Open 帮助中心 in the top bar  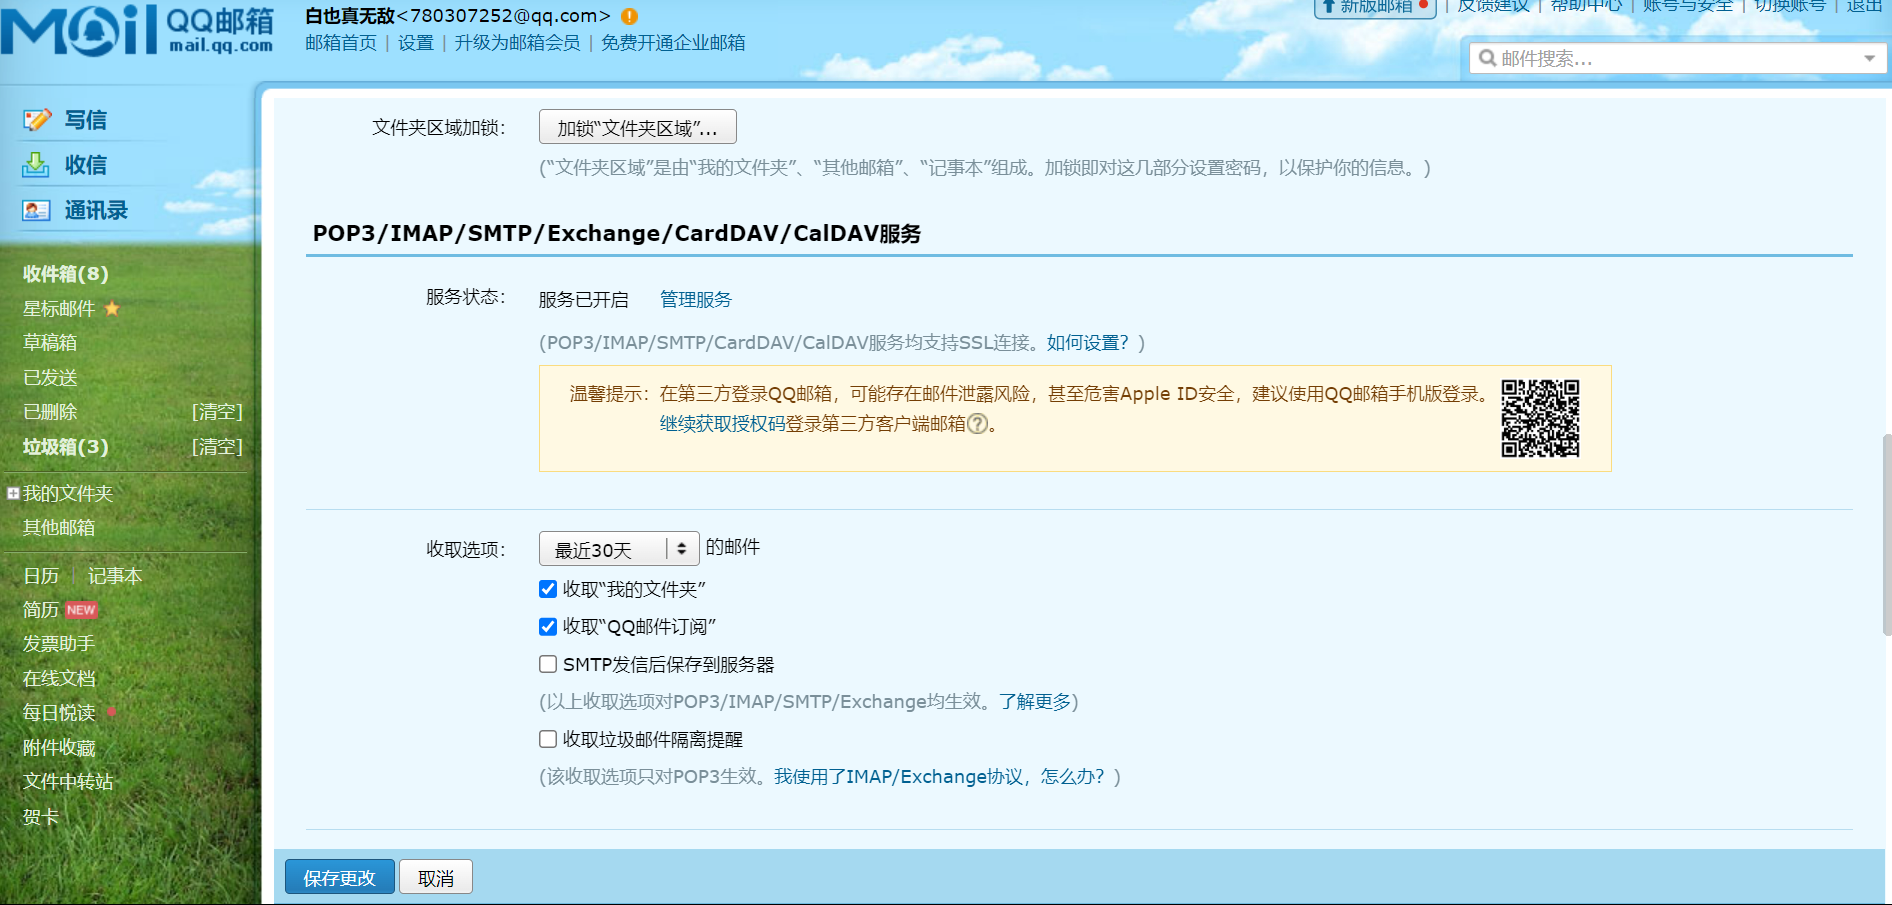[1586, 6]
